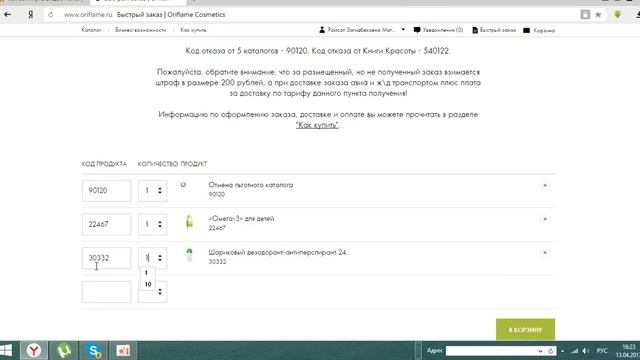Screen dimensions: 640x360
Task: Remove the Omega-3 for kids row
Action: pyautogui.click(x=544, y=219)
